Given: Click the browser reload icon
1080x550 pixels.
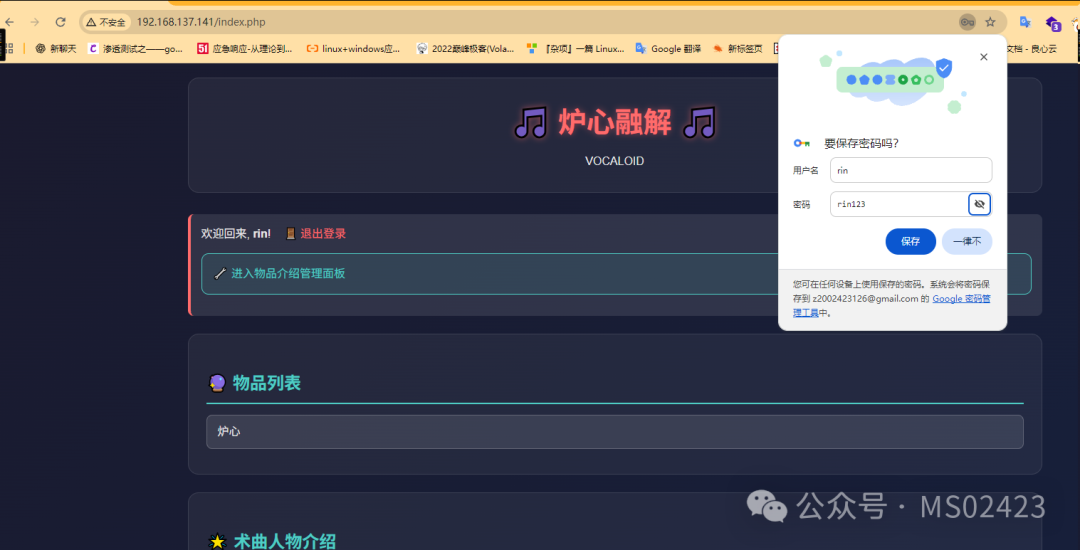Looking at the screenshot, I should point(61,22).
